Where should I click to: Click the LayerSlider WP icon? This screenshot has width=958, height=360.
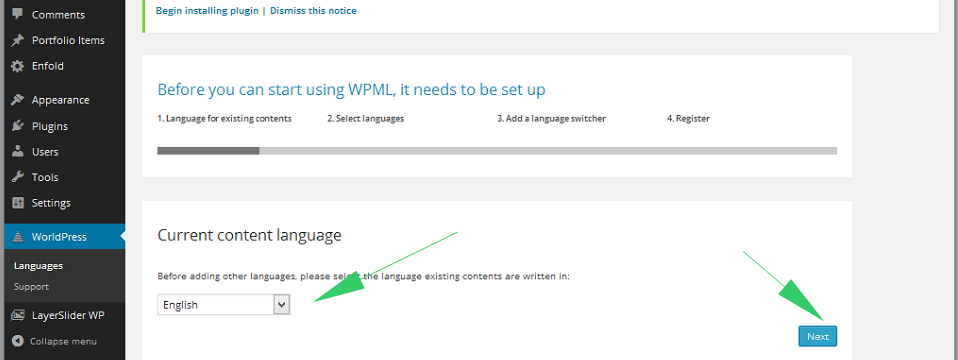[18, 316]
